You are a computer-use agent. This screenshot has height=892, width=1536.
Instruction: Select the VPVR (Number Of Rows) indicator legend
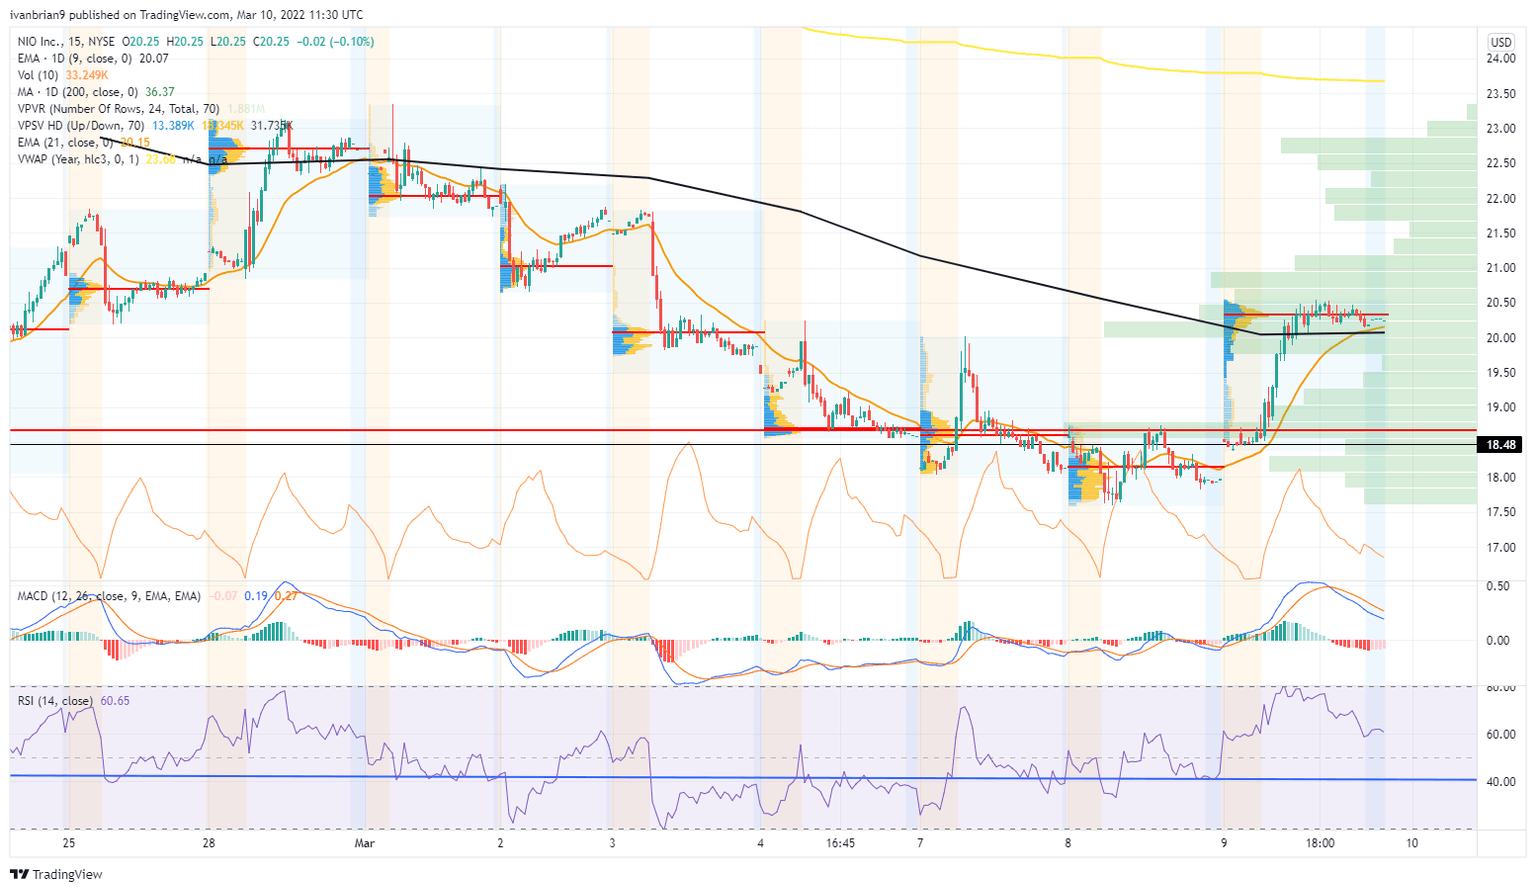pyautogui.click(x=120, y=109)
